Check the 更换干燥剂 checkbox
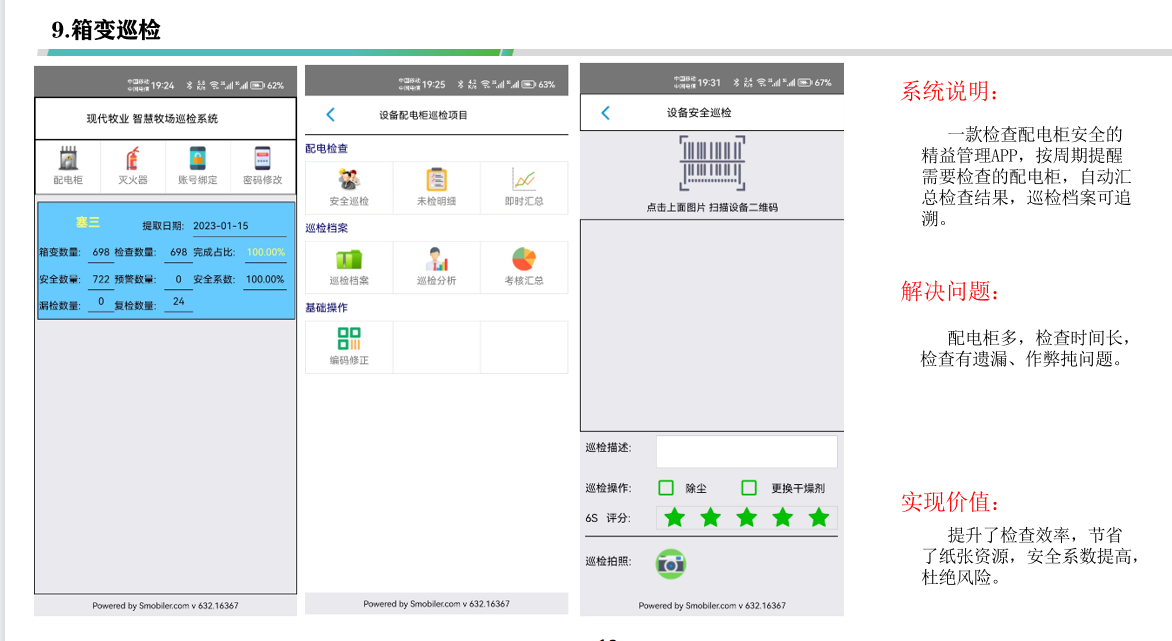This screenshot has width=1172, height=641. (x=749, y=488)
